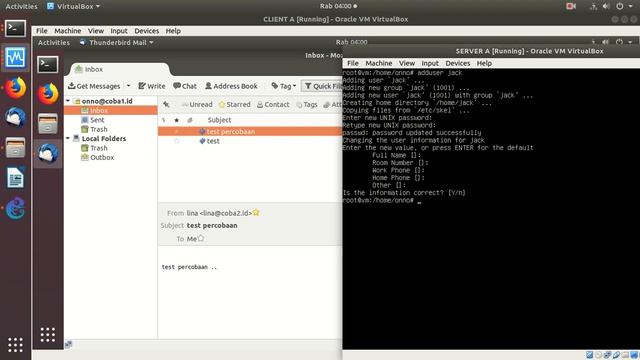Open Machine menu of SERVER A window
This screenshot has width=640, height=360.
[x=378, y=63]
